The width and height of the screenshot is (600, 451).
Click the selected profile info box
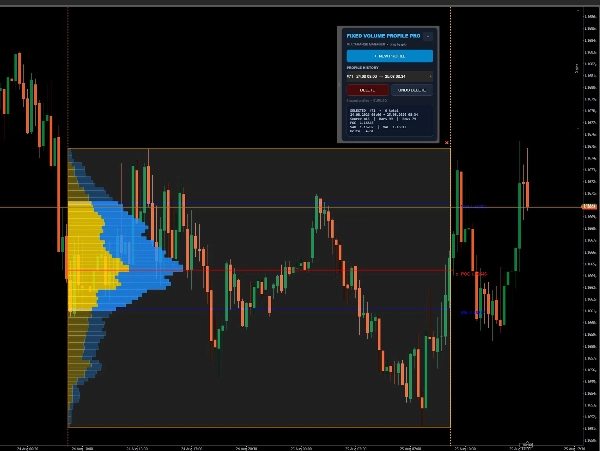point(390,121)
